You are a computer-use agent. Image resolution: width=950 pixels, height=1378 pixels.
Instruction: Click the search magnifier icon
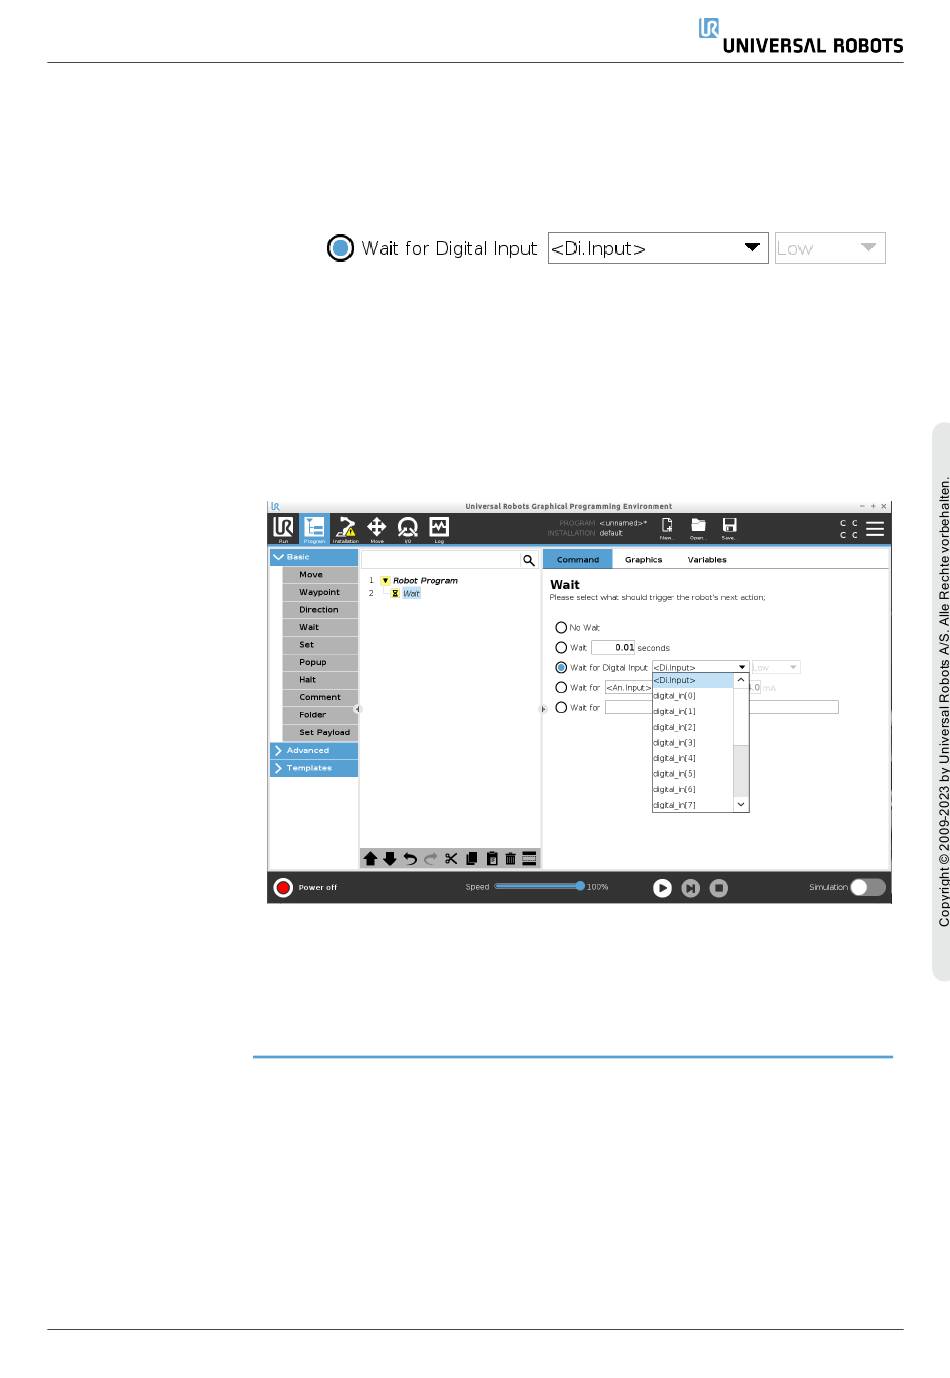(x=529, y=560)
